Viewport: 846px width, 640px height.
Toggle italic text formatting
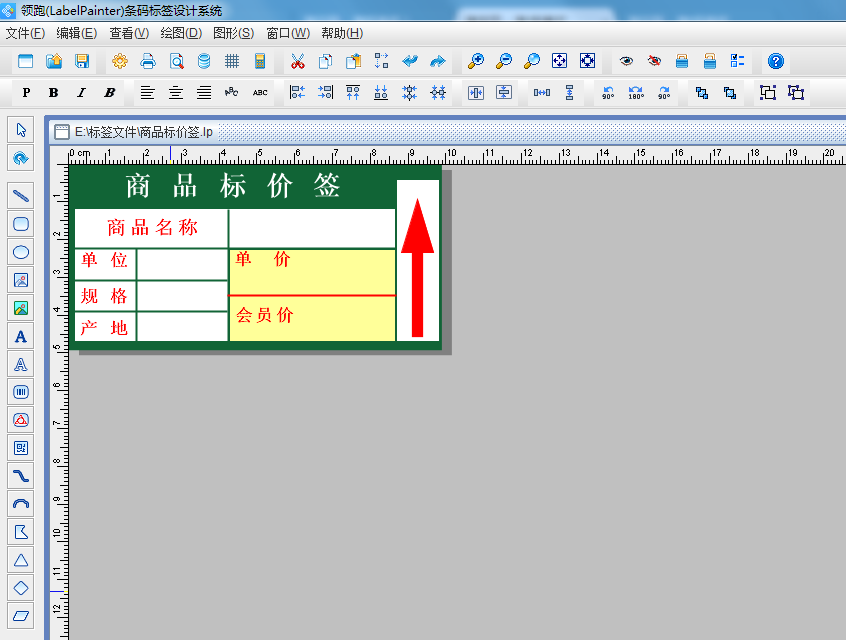pyautogui.click(x=81, y=93)
